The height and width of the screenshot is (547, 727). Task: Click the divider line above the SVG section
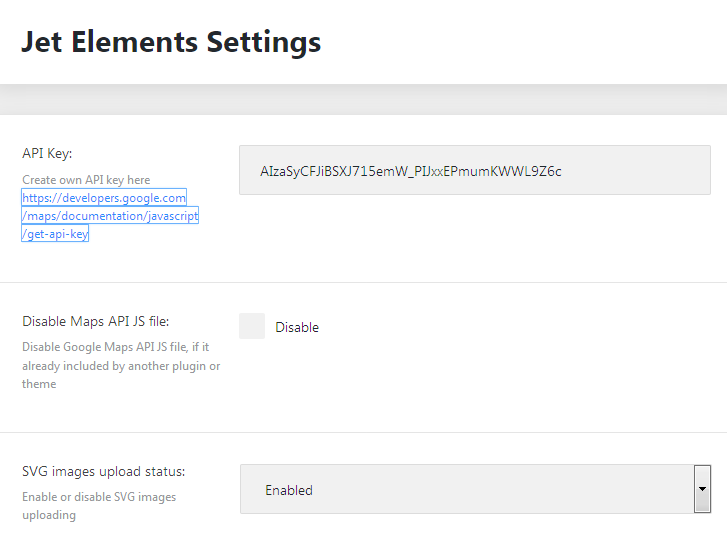point(364,433)
